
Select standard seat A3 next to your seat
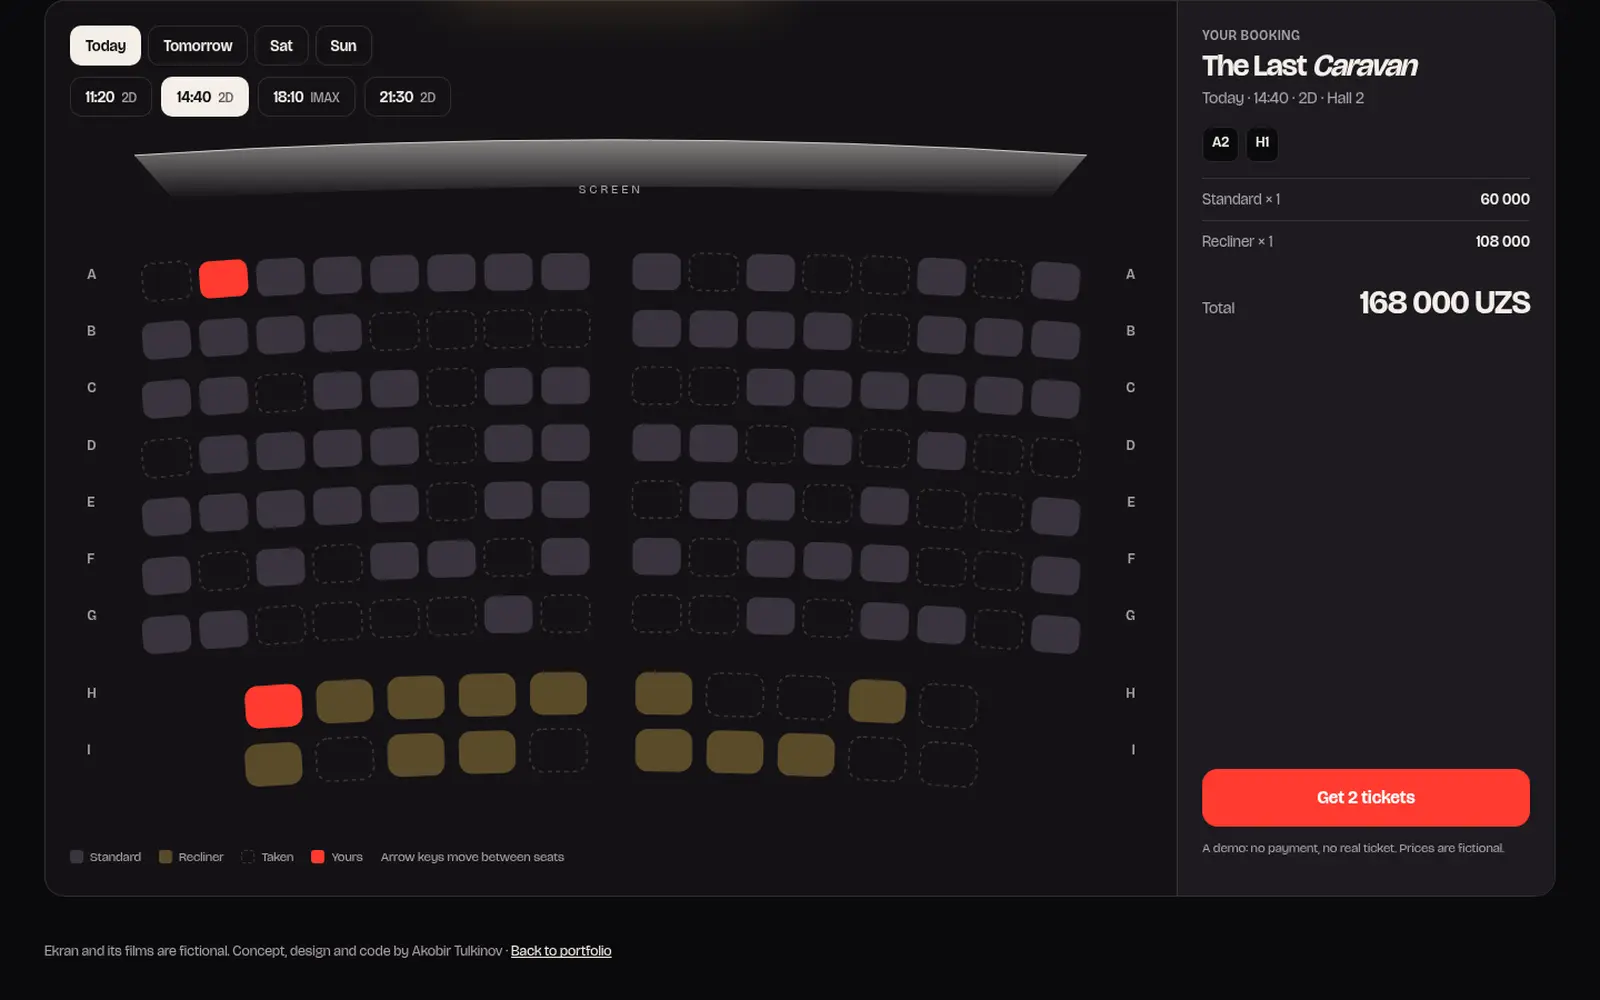[281, 276]
